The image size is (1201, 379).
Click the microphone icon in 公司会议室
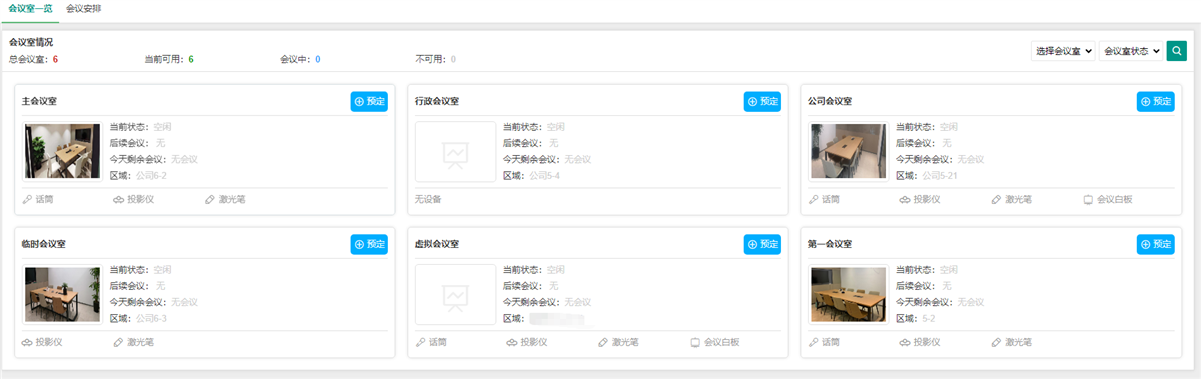(813, 200)
